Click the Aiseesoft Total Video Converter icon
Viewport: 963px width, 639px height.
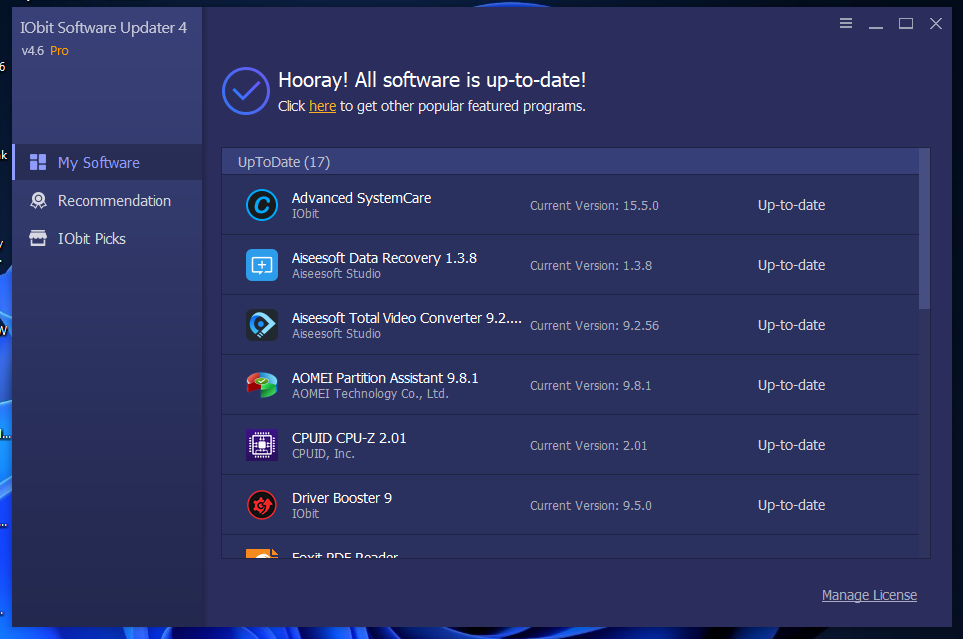[x=262, y=325]
